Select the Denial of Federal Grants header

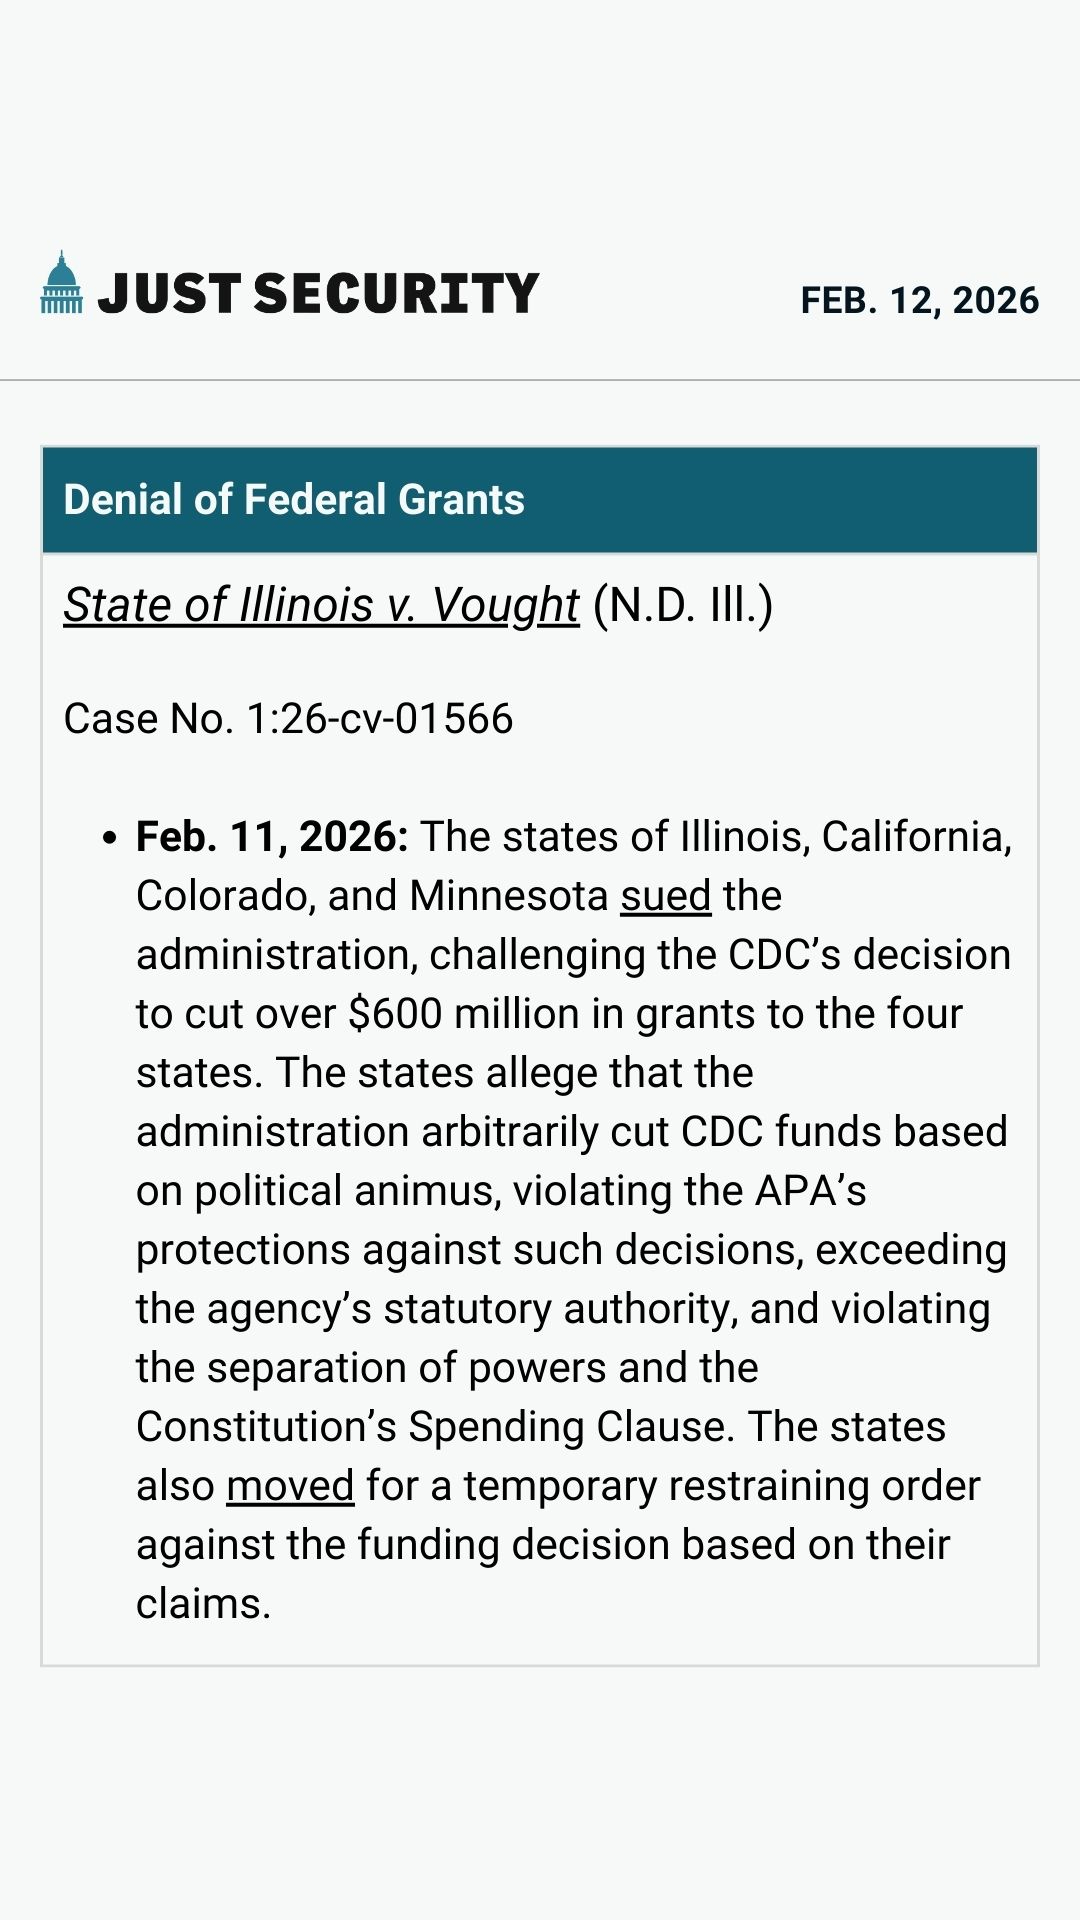294,499
